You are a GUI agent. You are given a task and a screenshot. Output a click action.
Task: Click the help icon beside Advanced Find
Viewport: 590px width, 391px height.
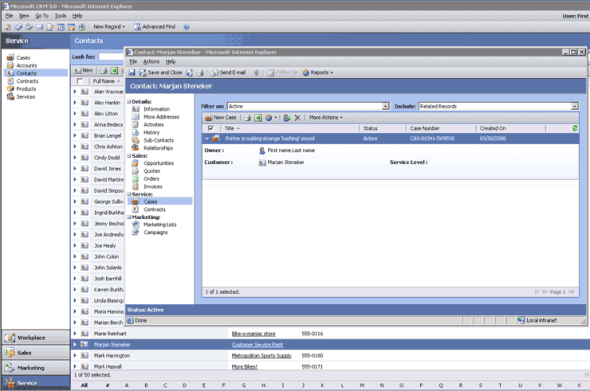tap(186, 27)
